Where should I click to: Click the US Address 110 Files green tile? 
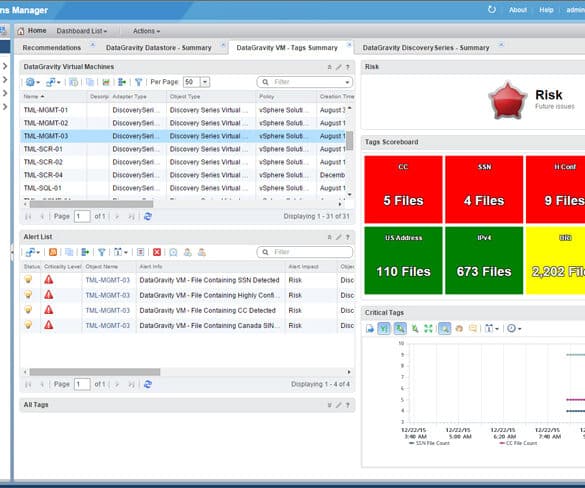click(x=403, y=260)
